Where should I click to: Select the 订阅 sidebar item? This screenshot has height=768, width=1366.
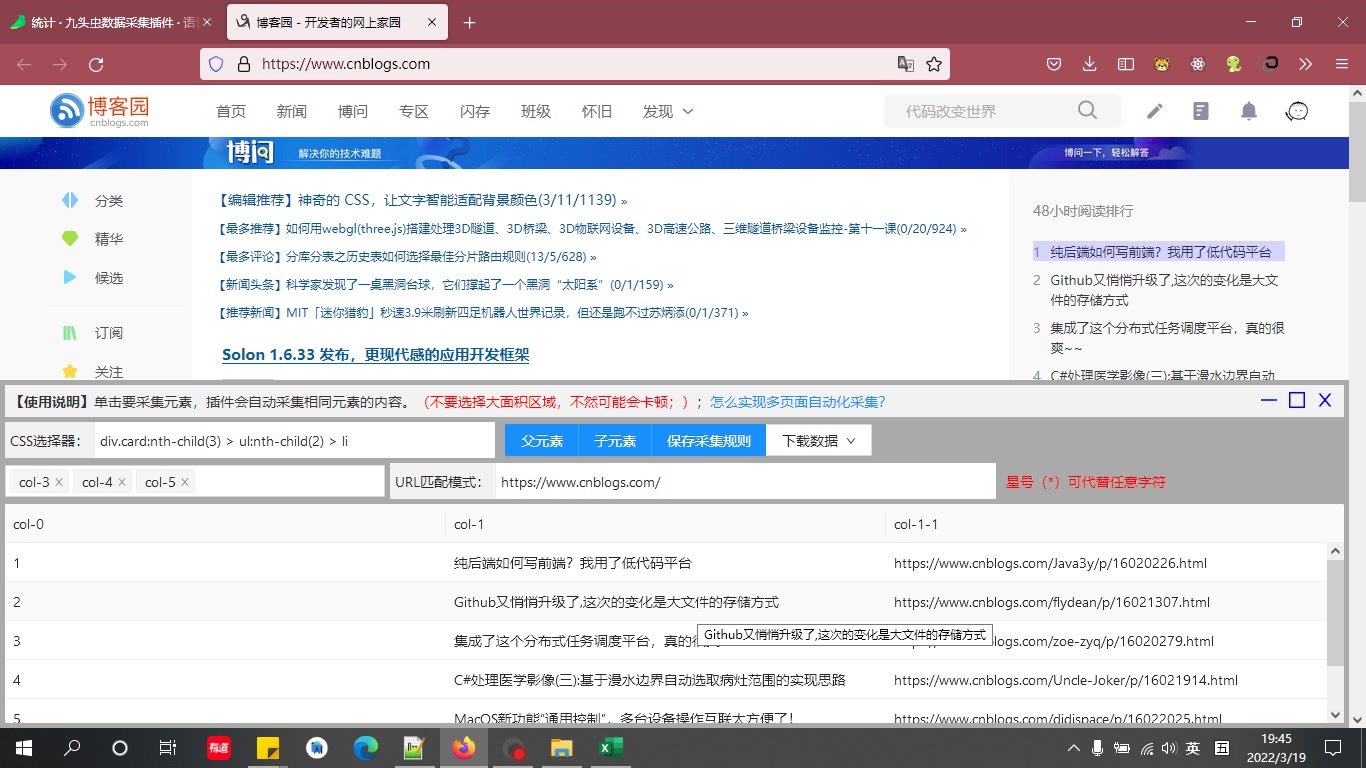click(x=92, y=333)
